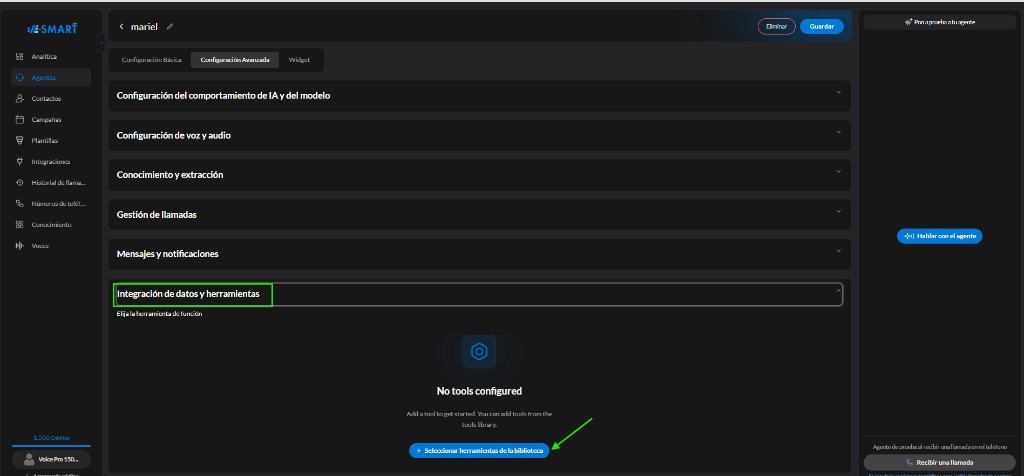The width and height of the screenshot is (1024, 476).
Task: Collapse the sidebar with the edge handle
Action: 101,43
